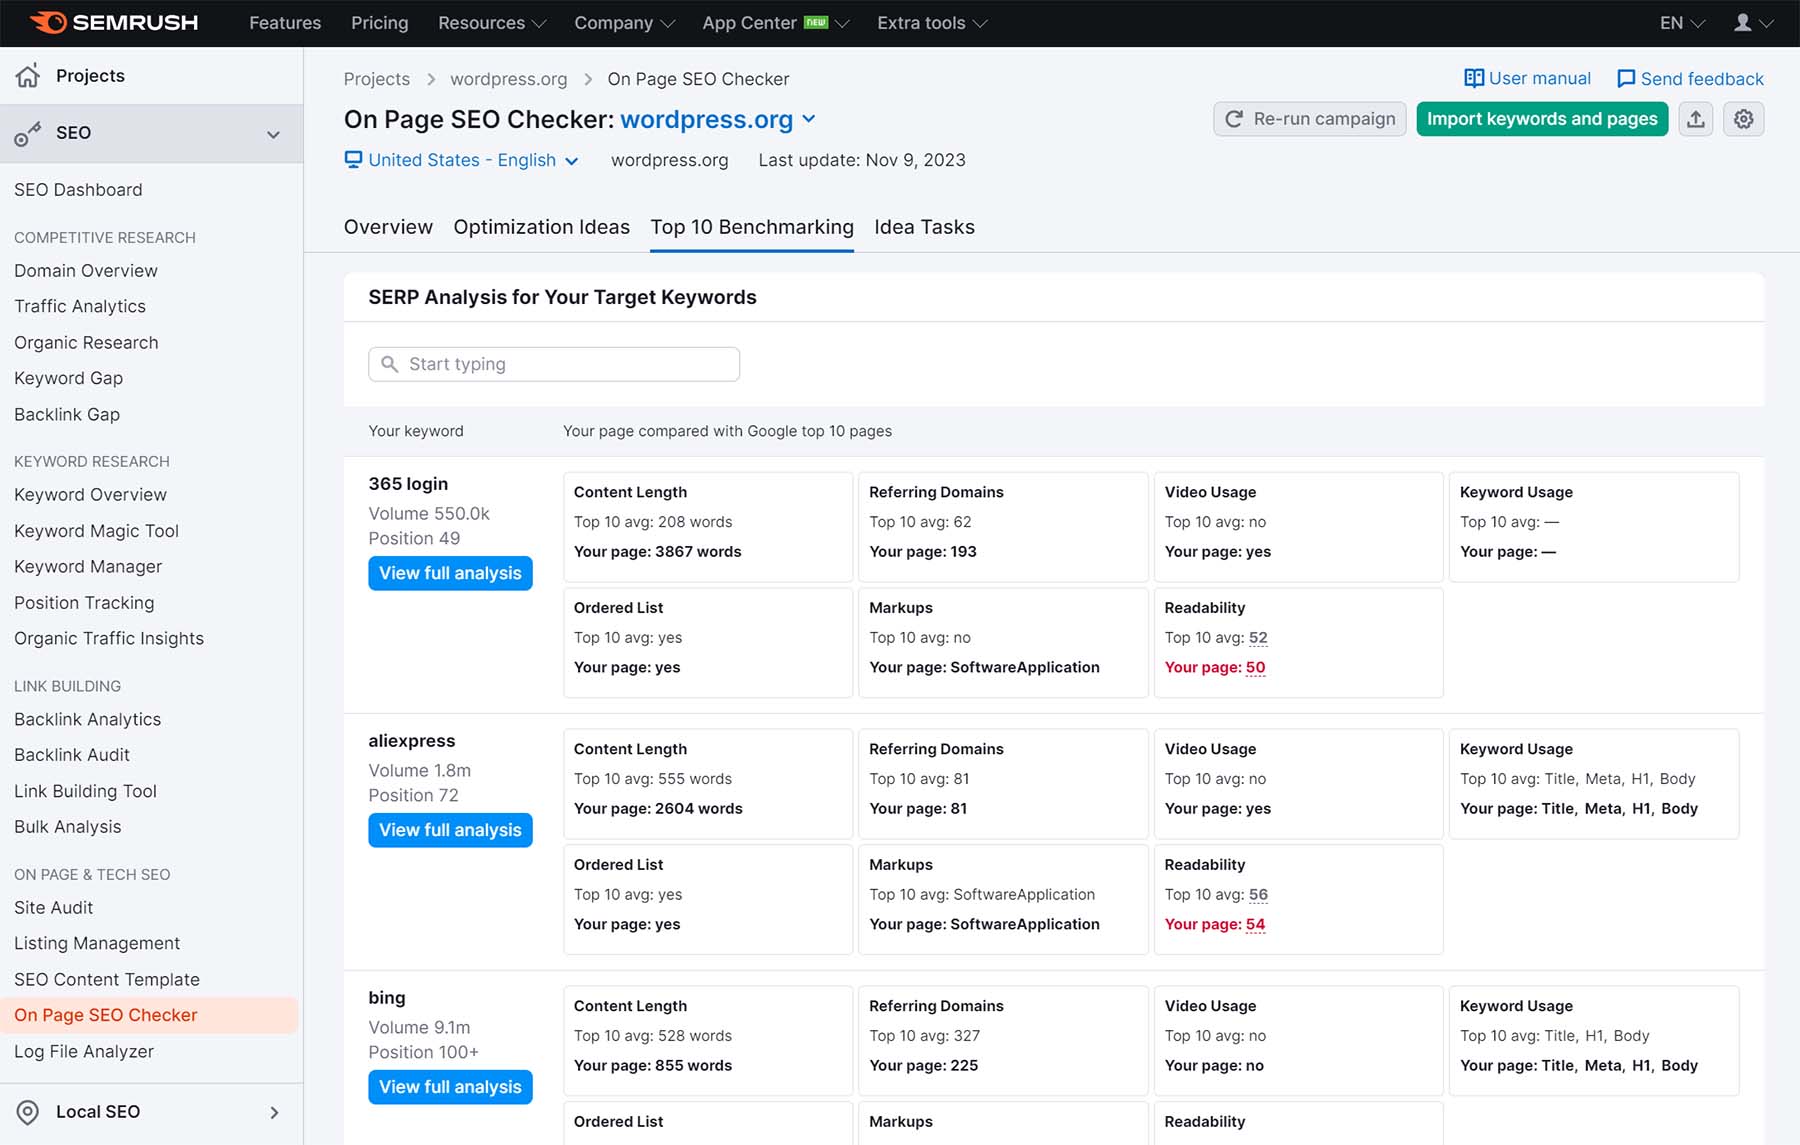
Task: View full analysis for the aliexpress keyword
Action: coord(450,830)
